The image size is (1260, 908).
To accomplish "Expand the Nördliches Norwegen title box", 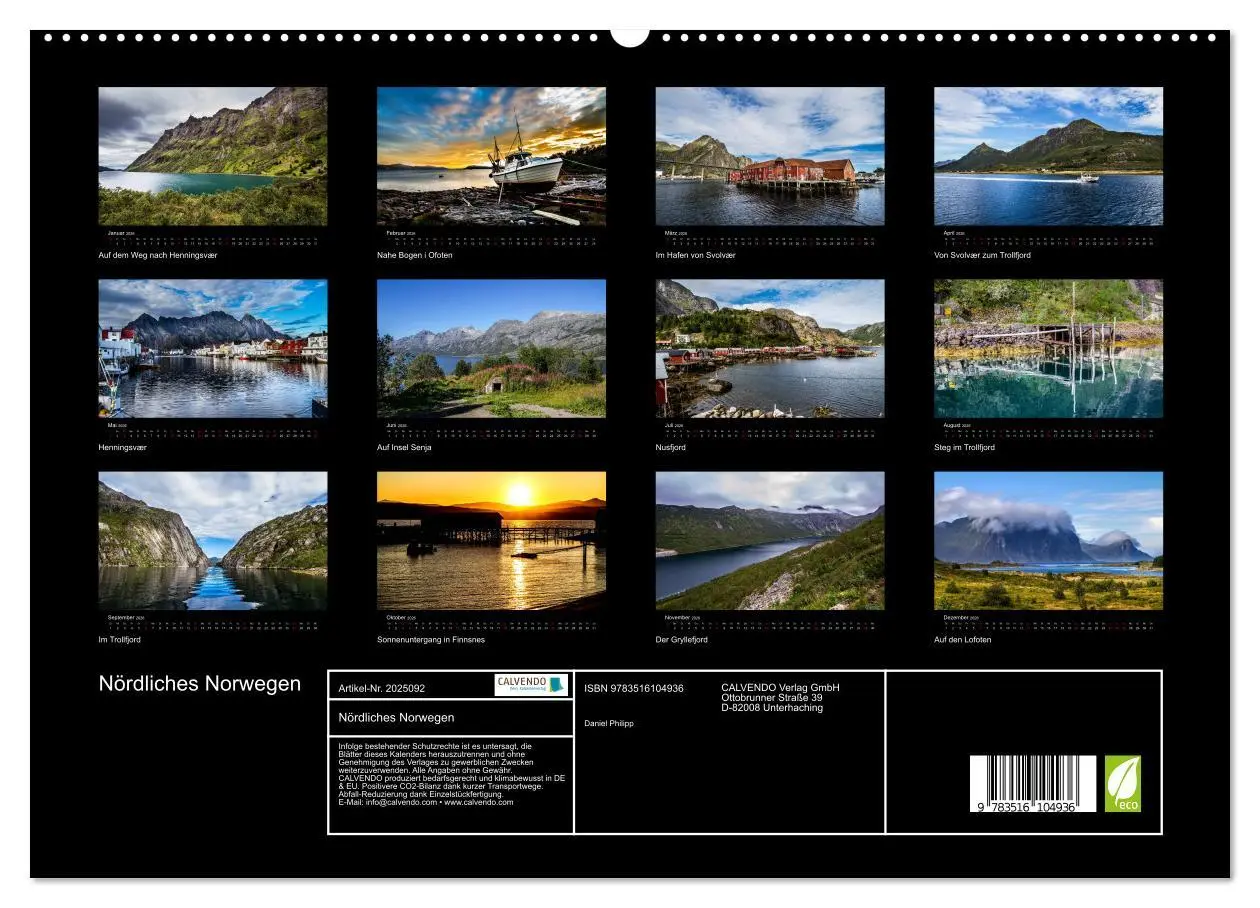I will [396, 717].
